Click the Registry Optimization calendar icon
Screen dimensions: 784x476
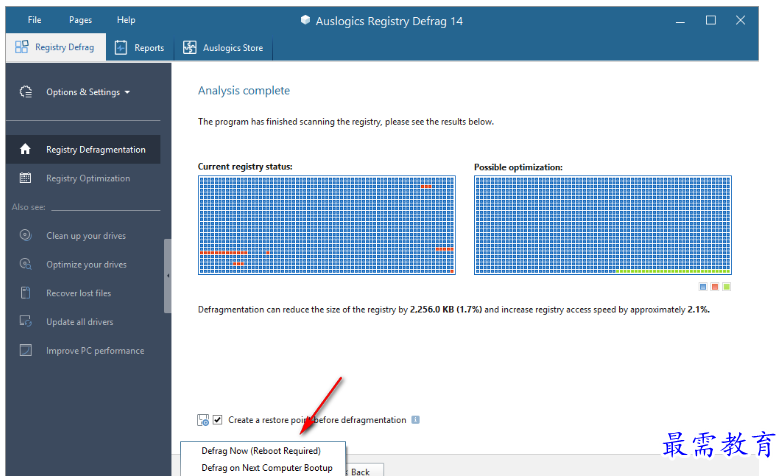25,178
